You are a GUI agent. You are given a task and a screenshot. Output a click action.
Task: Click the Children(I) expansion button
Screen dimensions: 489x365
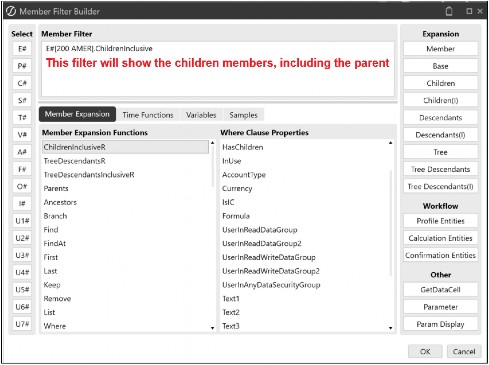pos(440,100)
